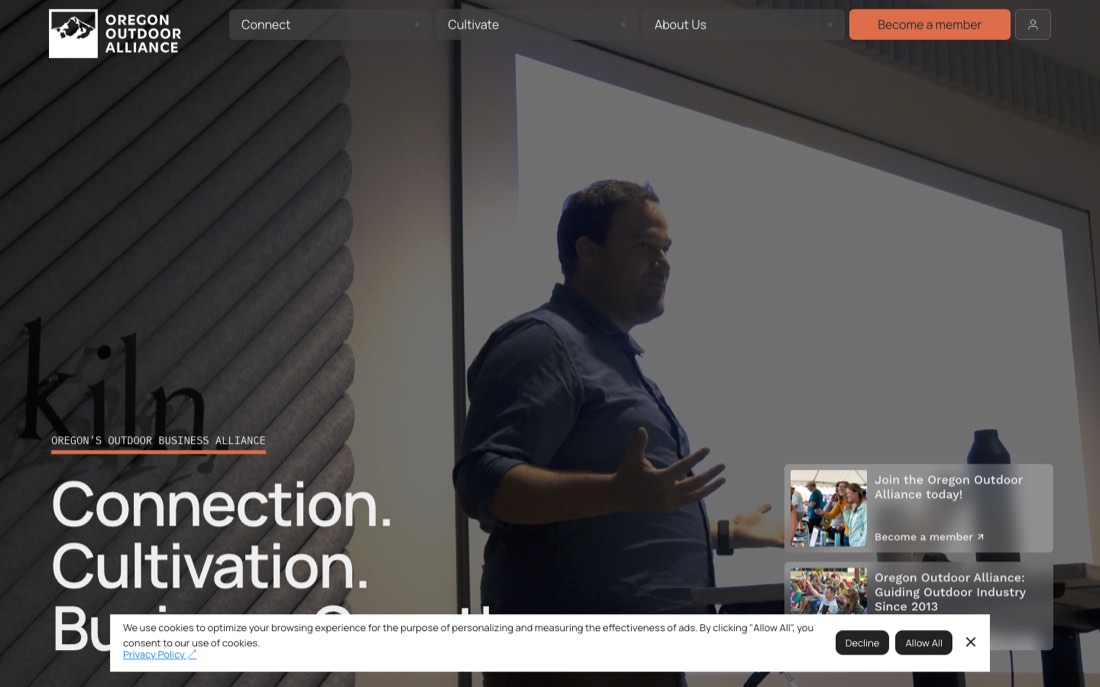Expand the Cultivate dropdown menu

click(537, 25)
